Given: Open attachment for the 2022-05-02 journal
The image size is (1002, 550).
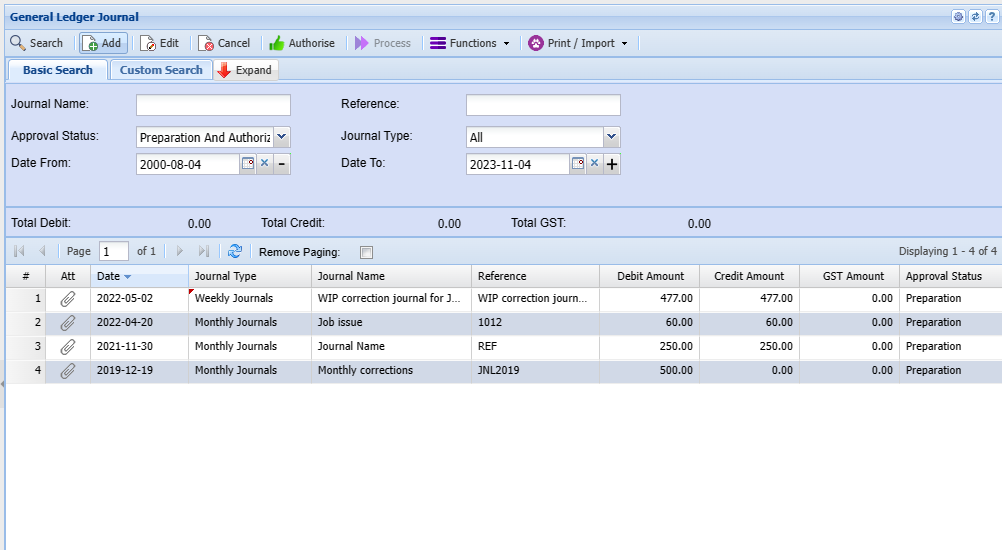Looking at the screenshot, I should click(x=68, y=298).
